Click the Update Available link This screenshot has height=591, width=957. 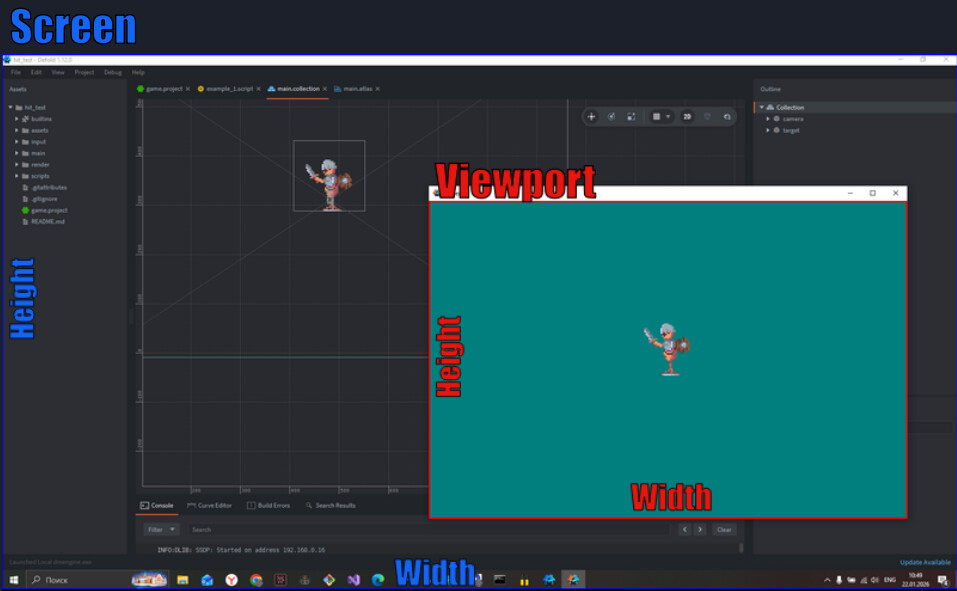925,562
